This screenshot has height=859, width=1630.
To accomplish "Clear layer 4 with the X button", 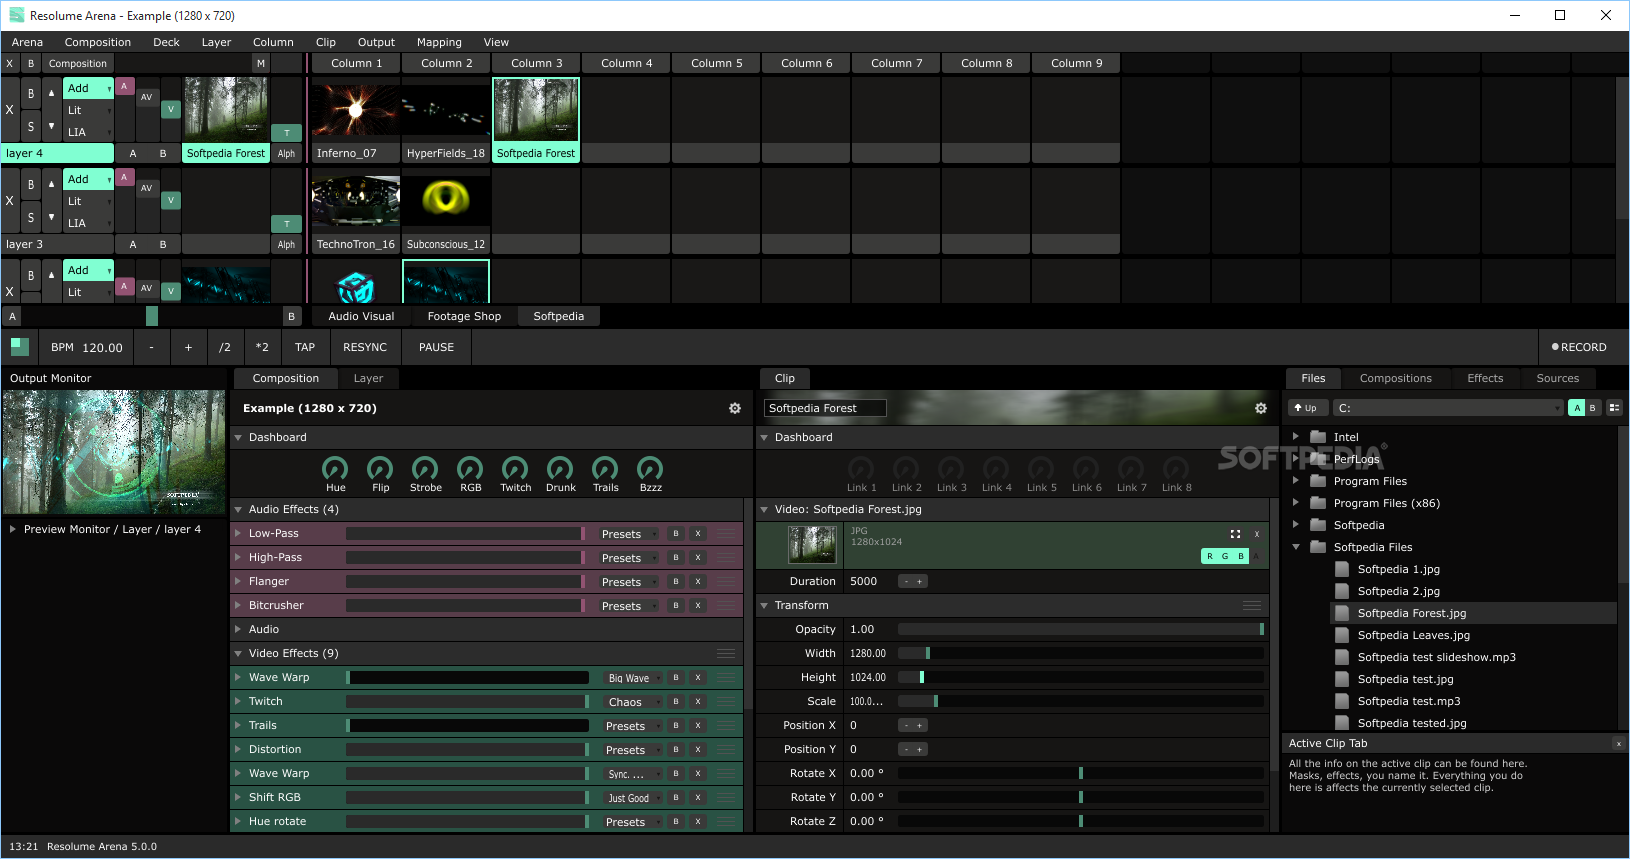I will [10, 110].
